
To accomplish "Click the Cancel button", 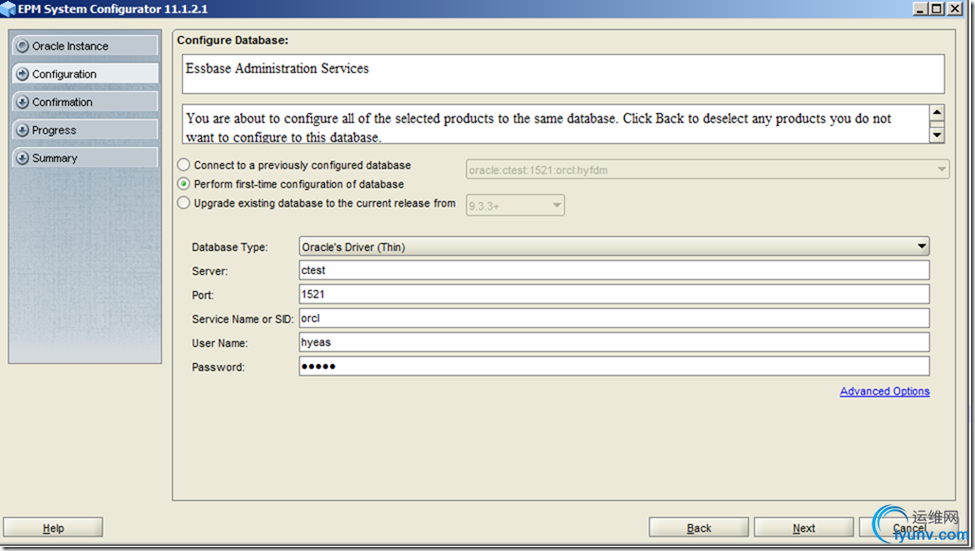I will (x=908, y=528).
